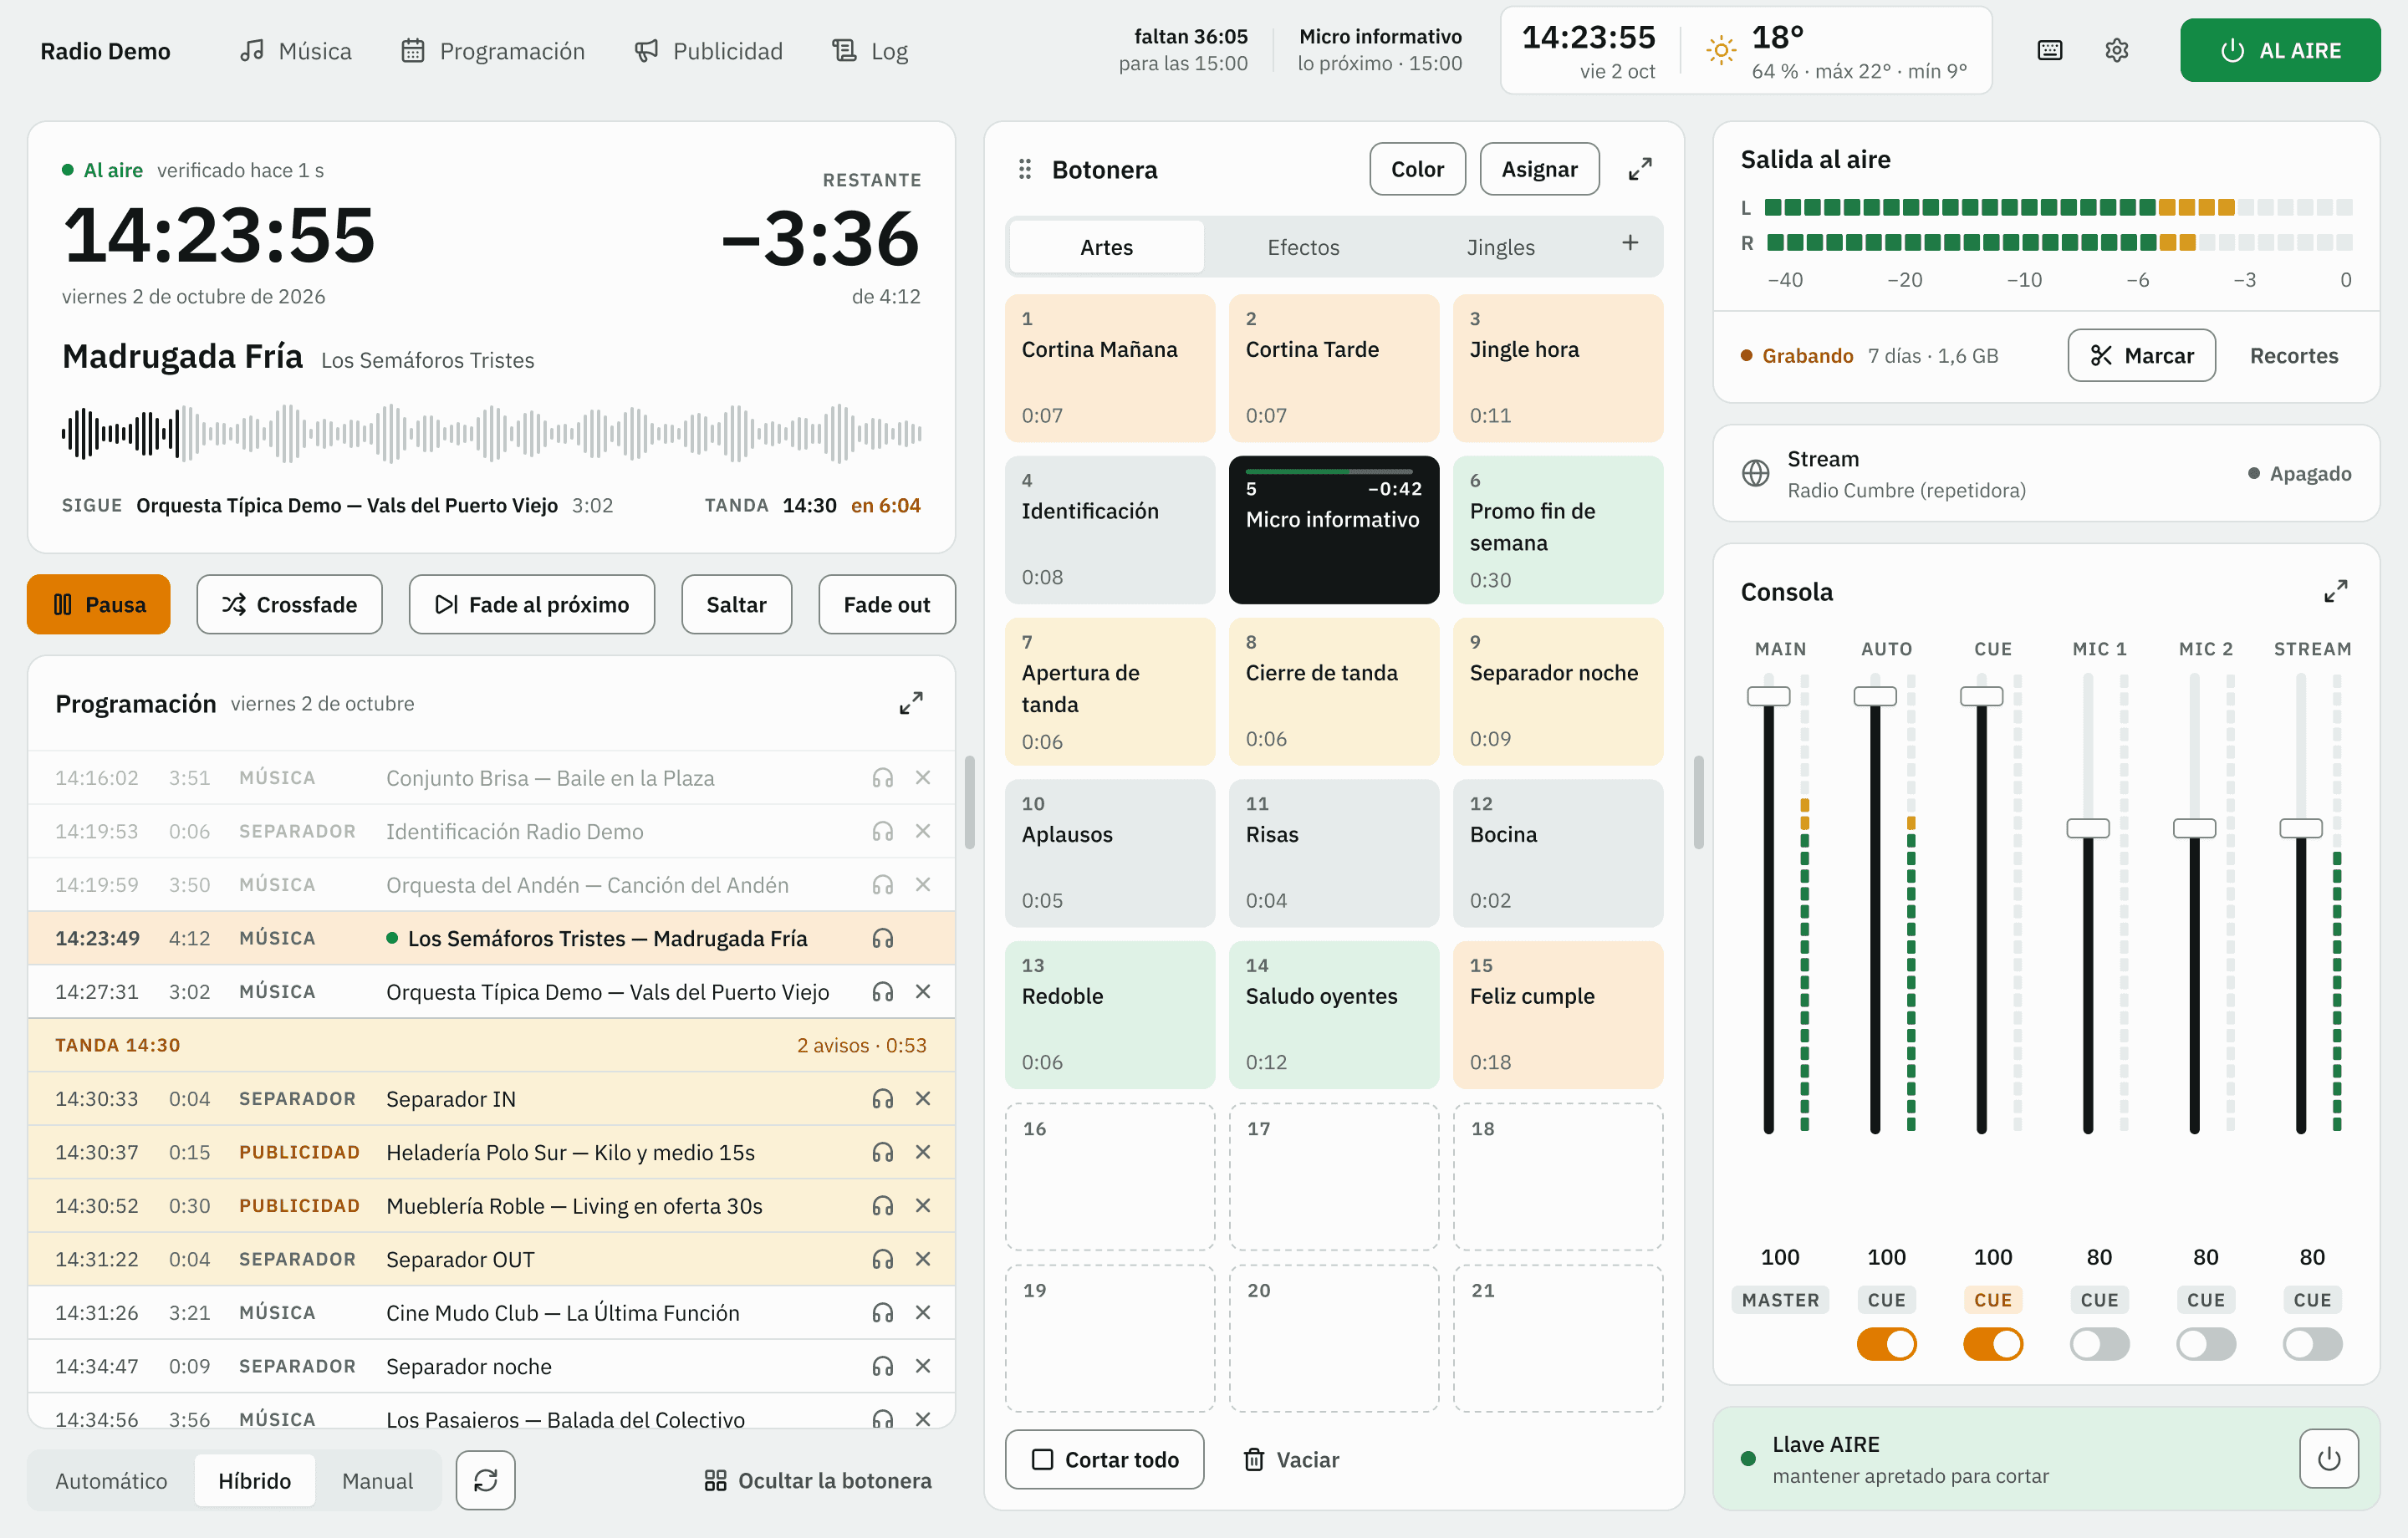This screenshot has height=1538, width=2408.
Task: Click the playing track waveform
Action: coord(491,433)
